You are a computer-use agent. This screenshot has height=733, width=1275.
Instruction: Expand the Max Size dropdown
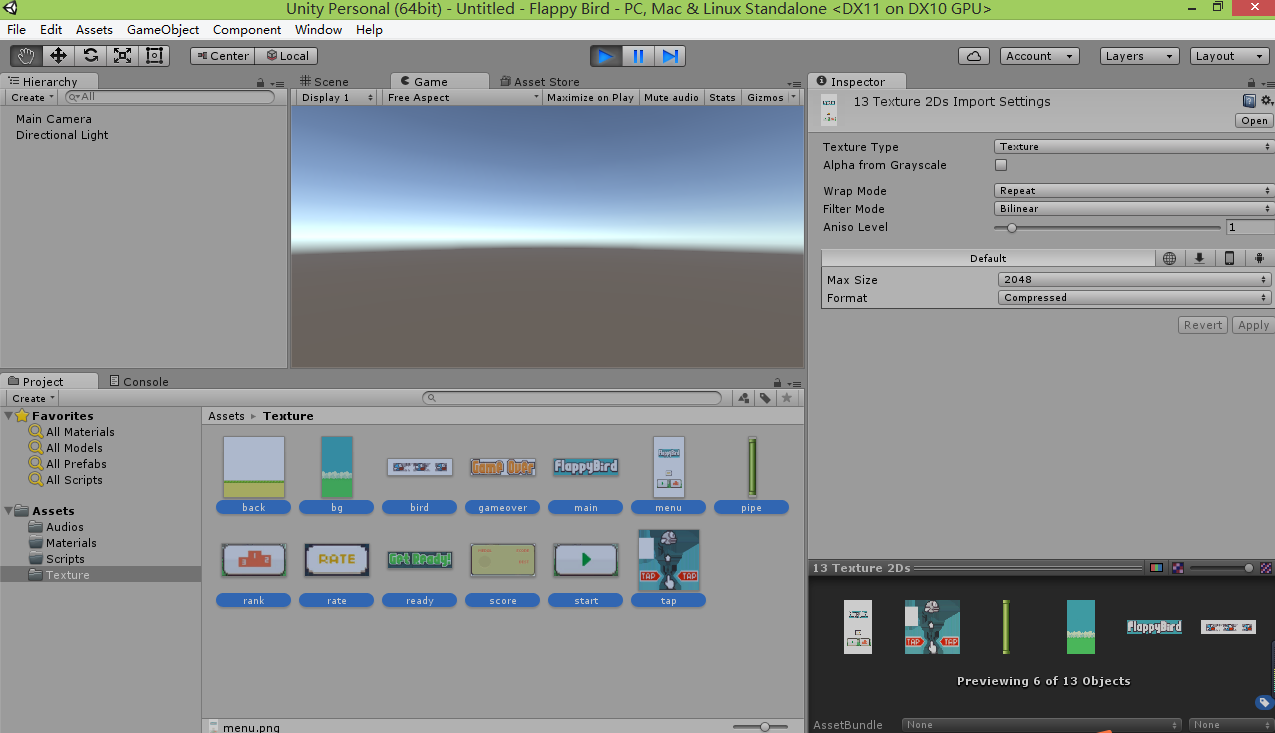1134,280
